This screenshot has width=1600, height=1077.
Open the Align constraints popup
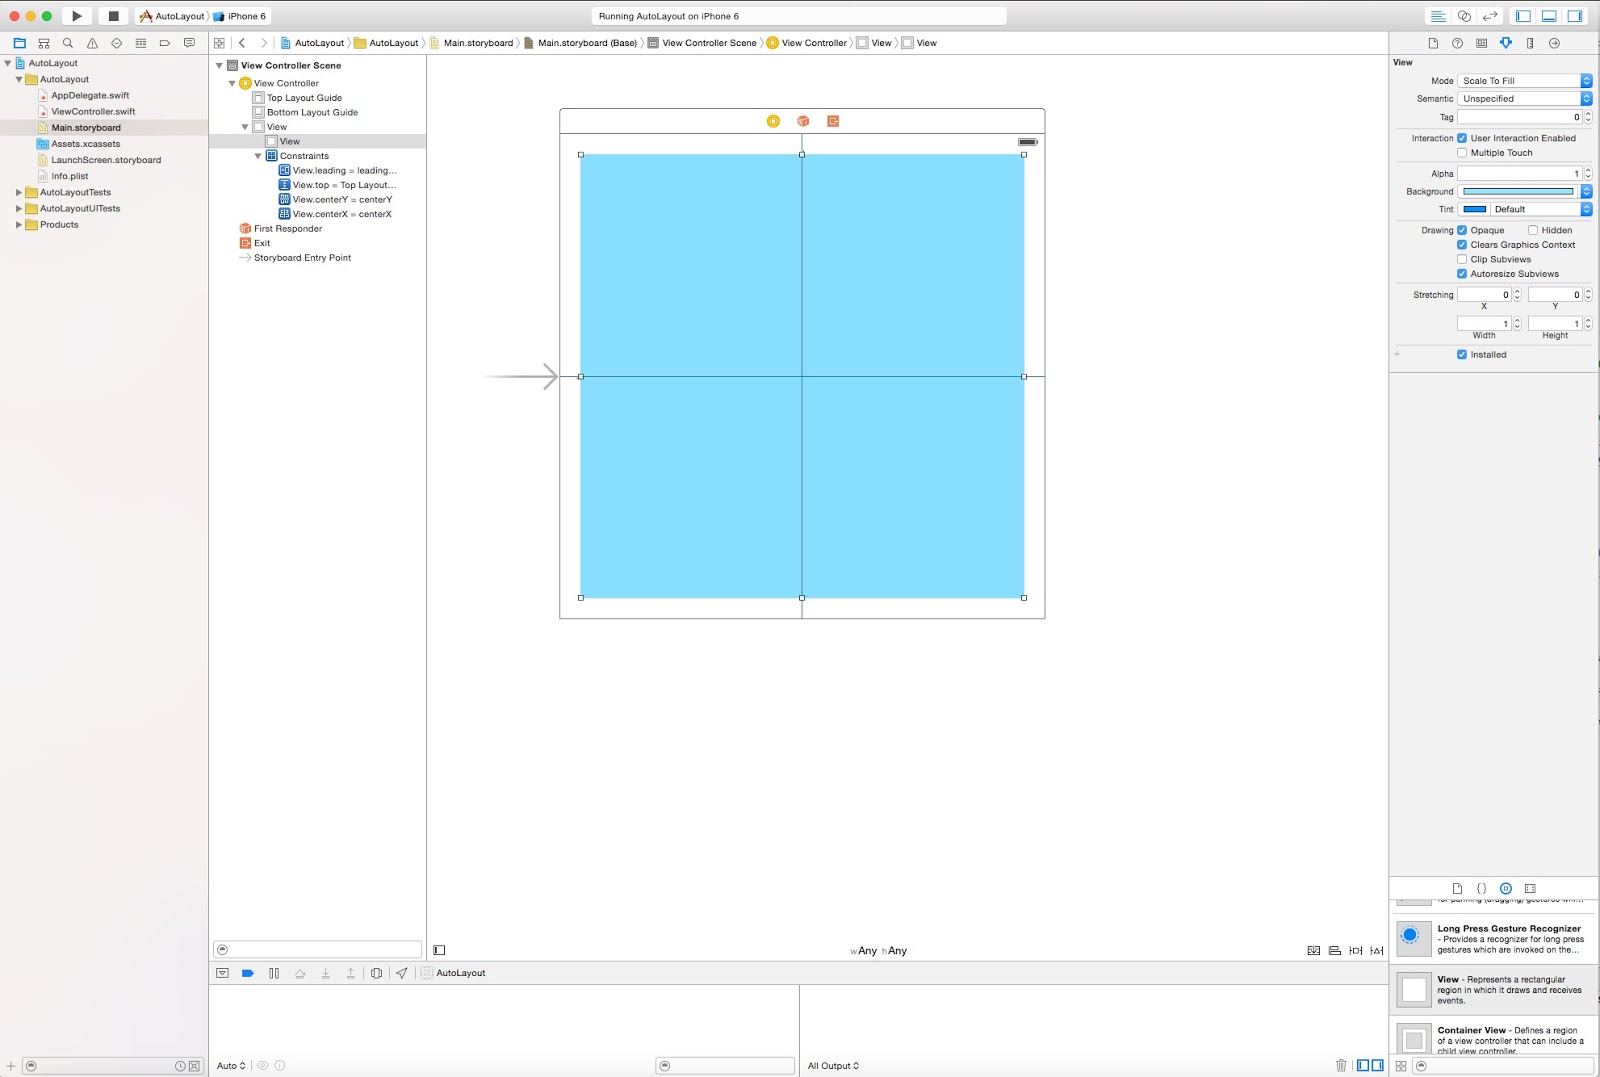1335,950
